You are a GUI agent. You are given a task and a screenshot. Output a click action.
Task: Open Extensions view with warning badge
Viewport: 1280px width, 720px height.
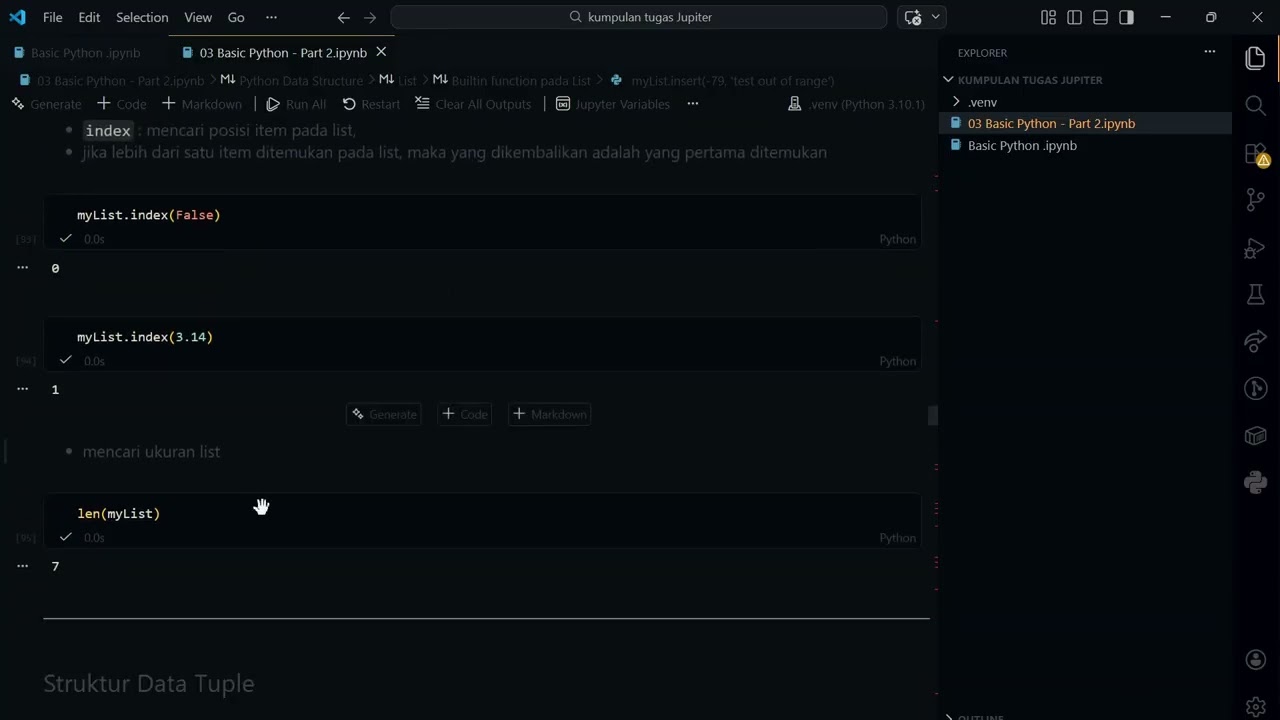1256,154
